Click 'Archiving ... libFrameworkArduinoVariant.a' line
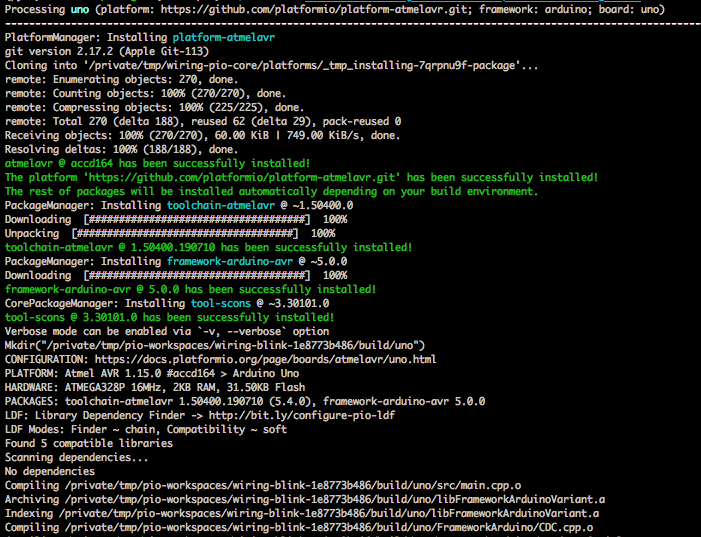 point(304,499)
